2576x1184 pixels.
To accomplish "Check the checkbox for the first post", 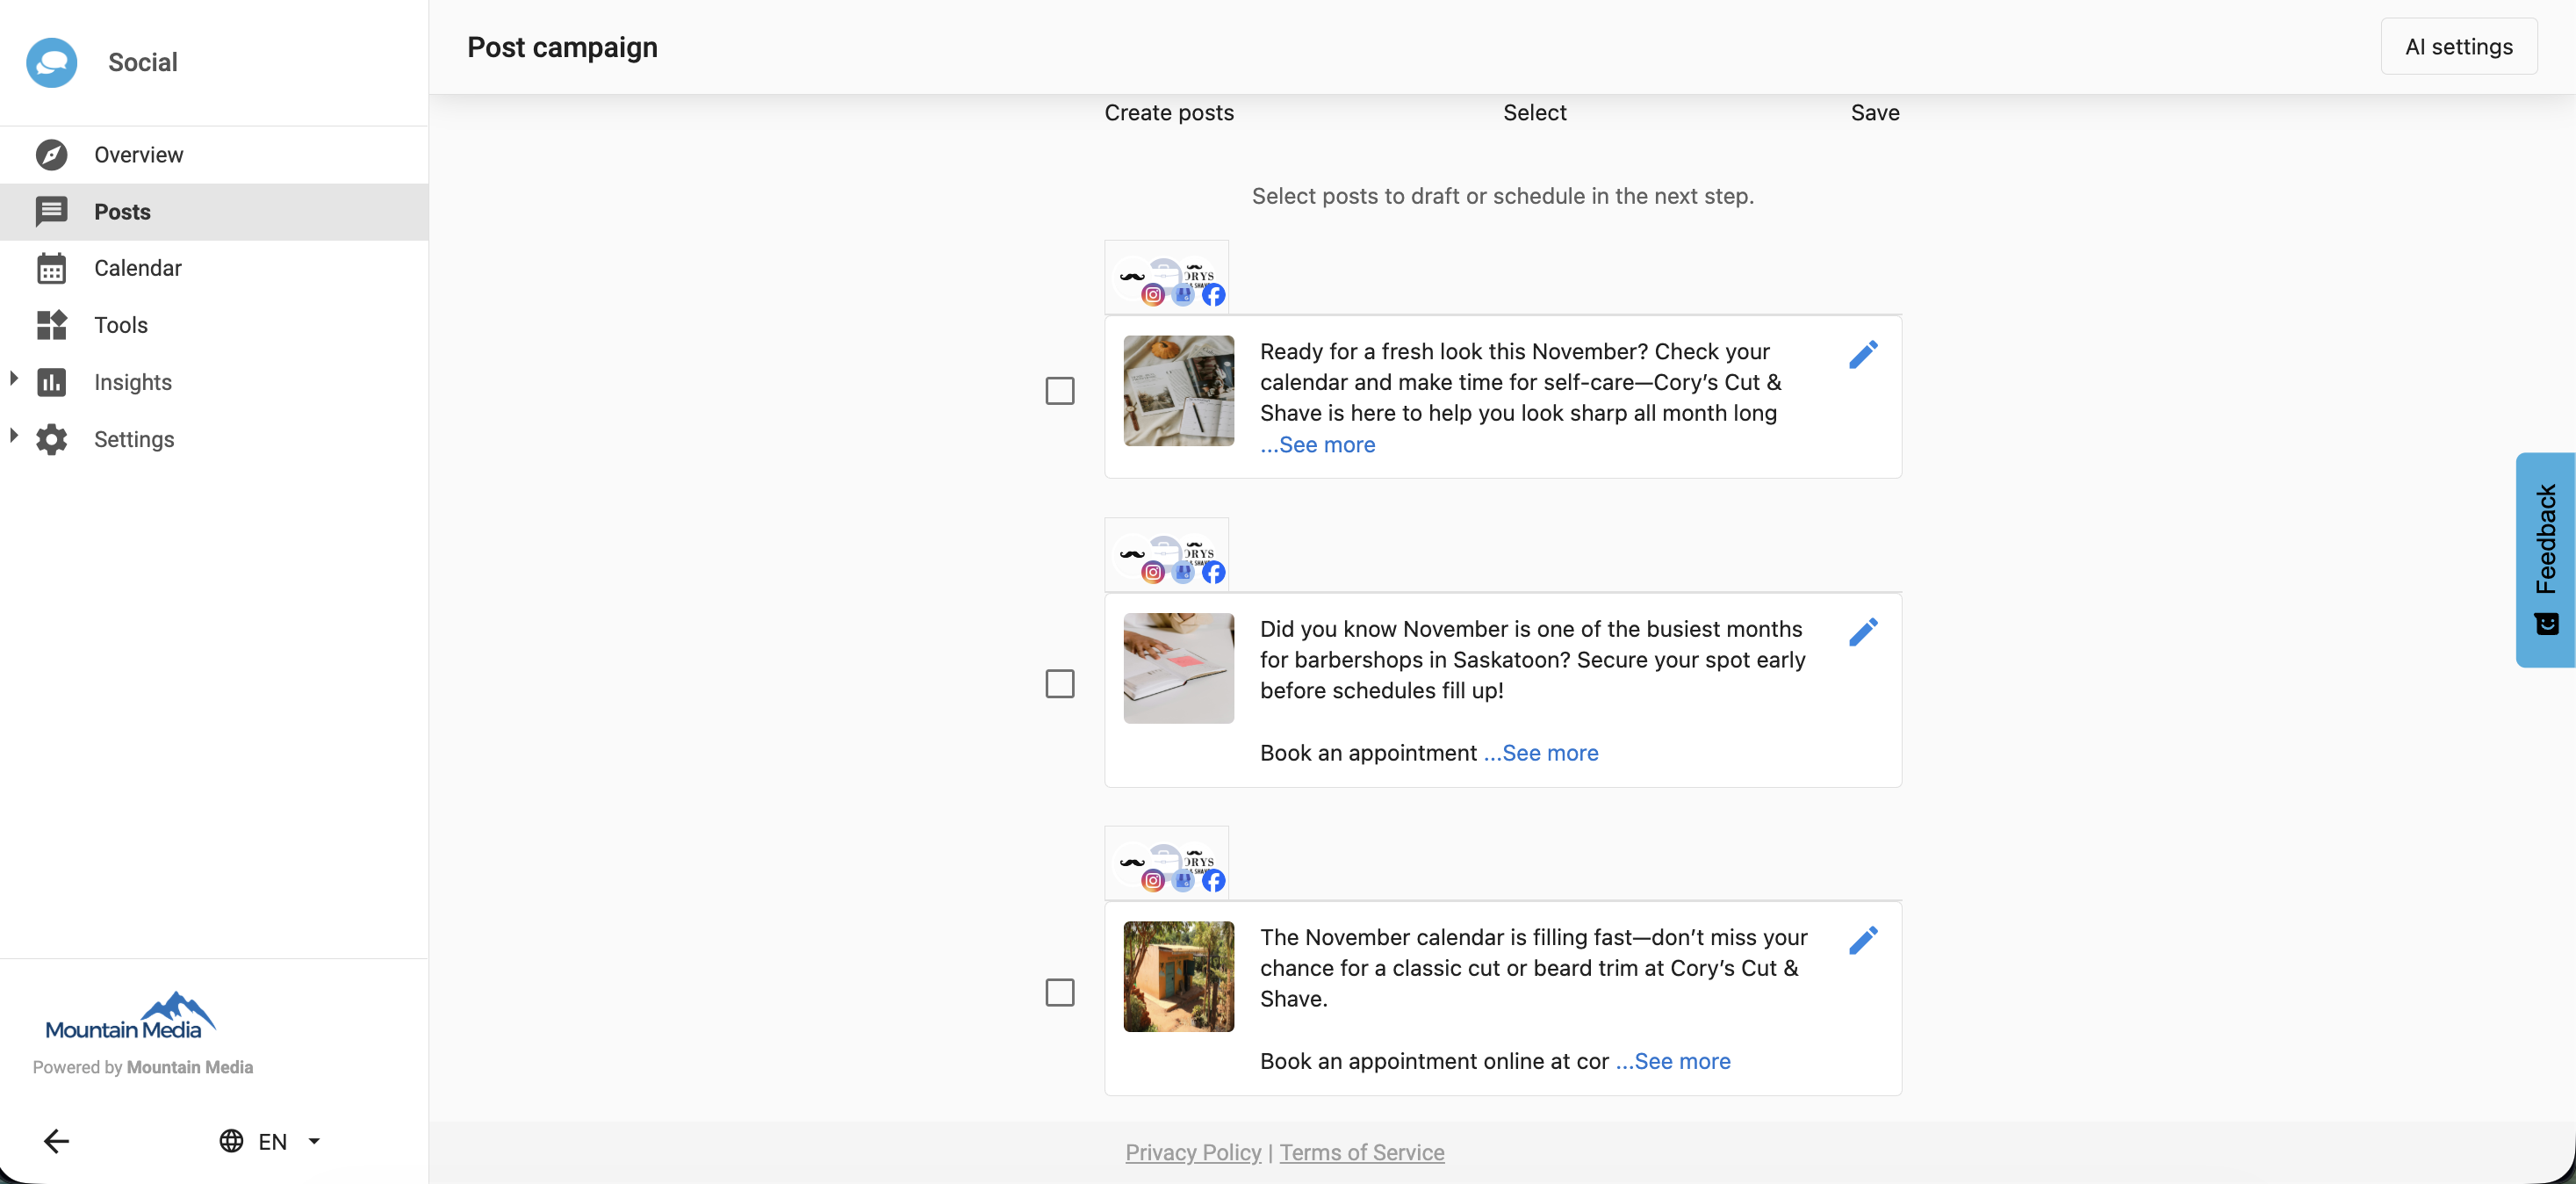I will click(x=1058, y=390).
